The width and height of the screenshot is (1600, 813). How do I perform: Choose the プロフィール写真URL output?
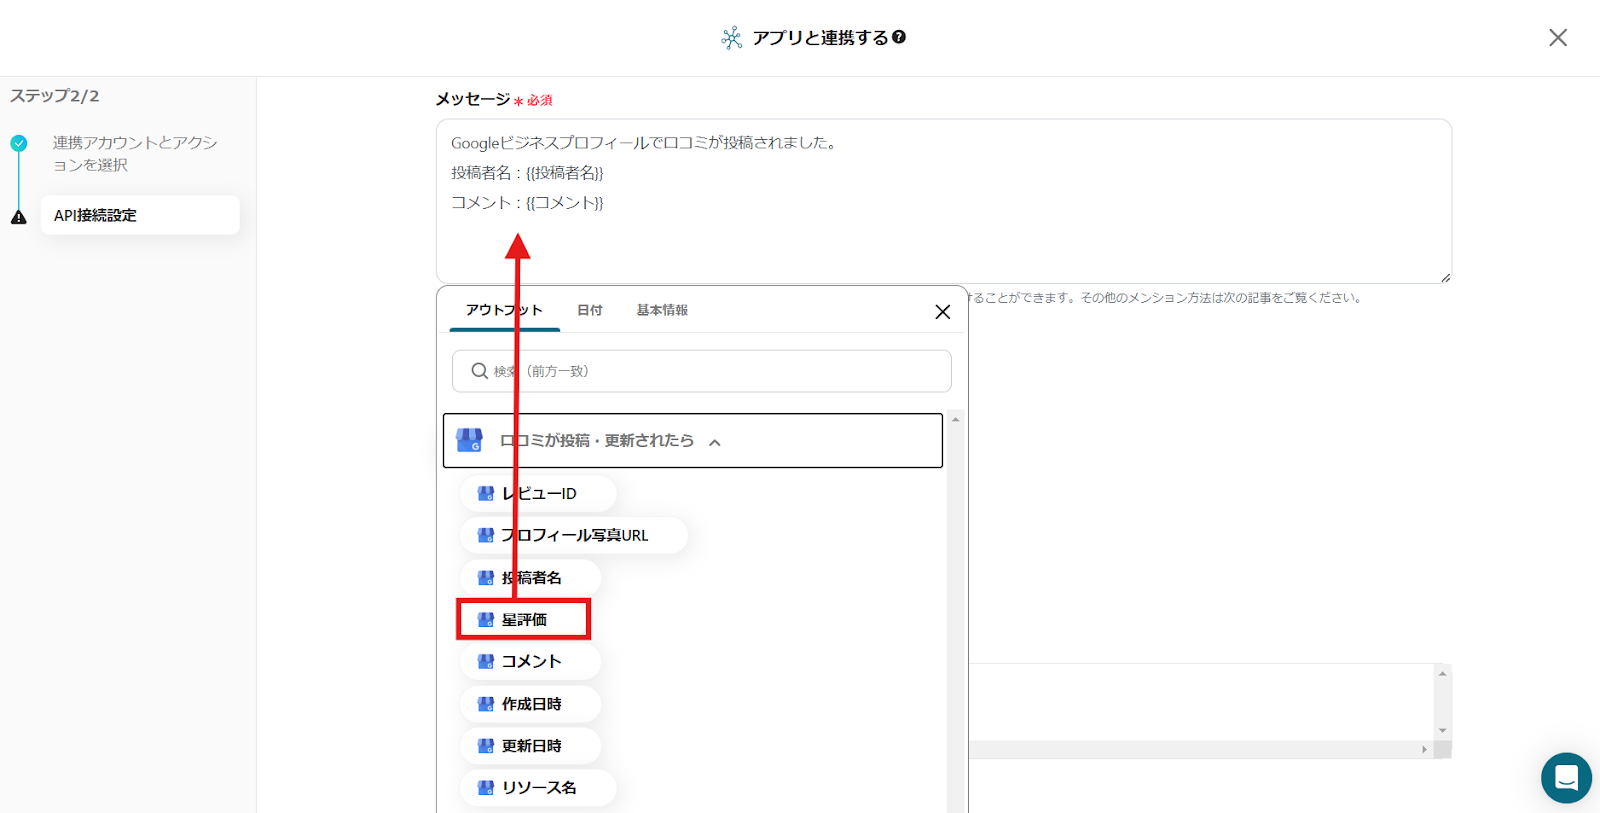tap(573, 535)
